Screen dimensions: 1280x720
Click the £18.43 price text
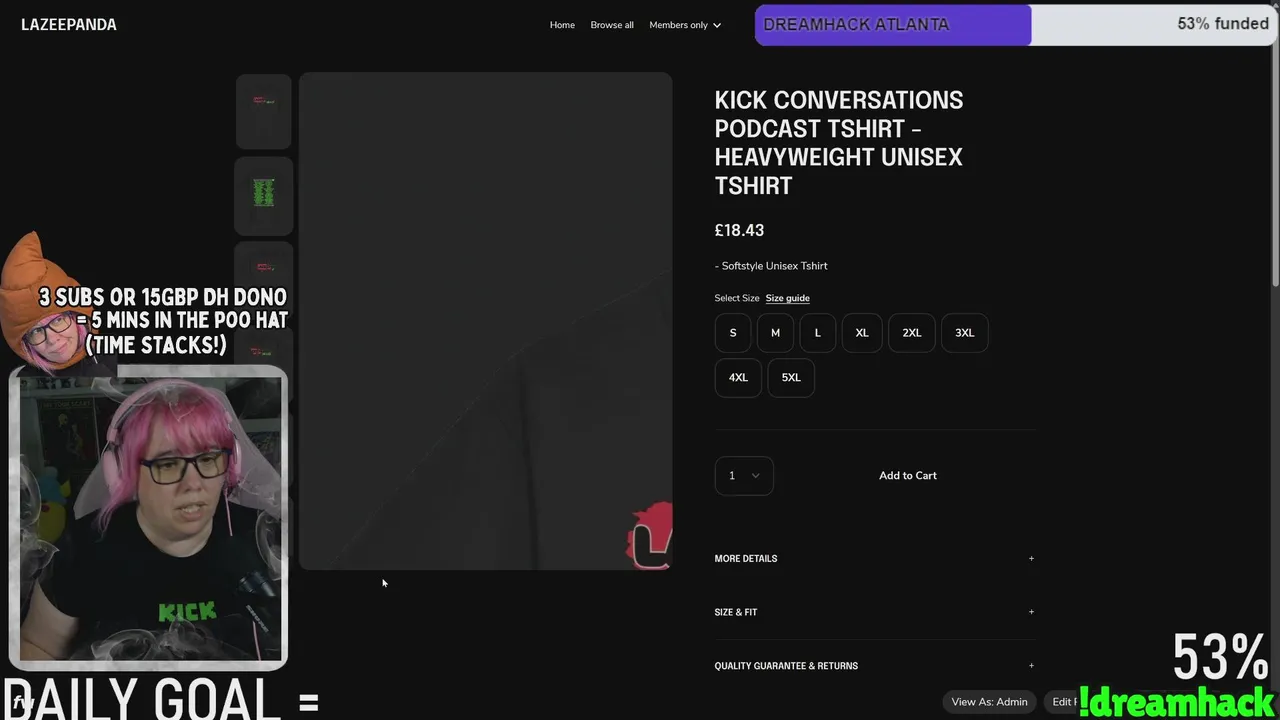click(x=739, y=230)
